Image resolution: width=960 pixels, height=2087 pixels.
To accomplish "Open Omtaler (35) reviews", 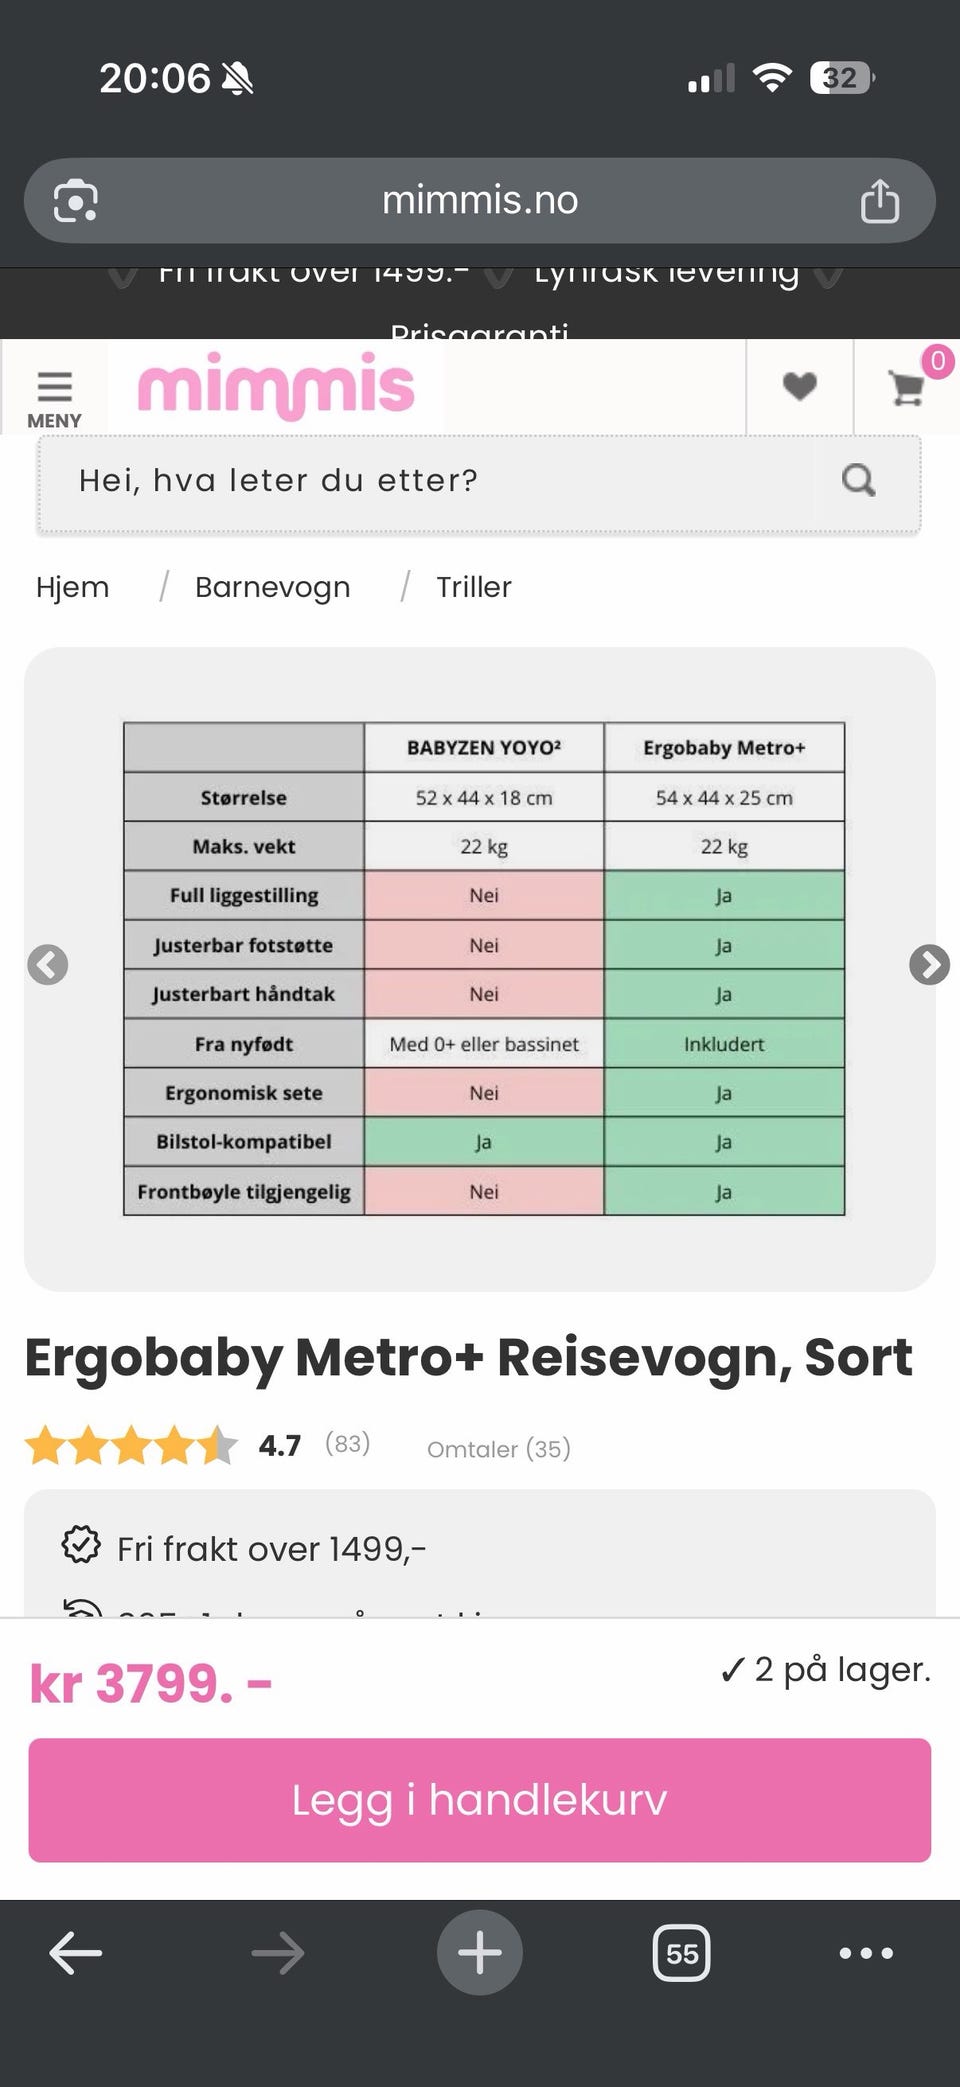I will pyautogui.click(x=498, y=1449).
